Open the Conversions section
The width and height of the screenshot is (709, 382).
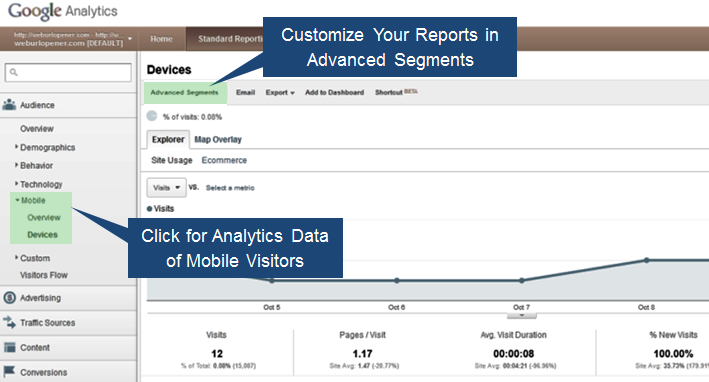tap(68, 372)
